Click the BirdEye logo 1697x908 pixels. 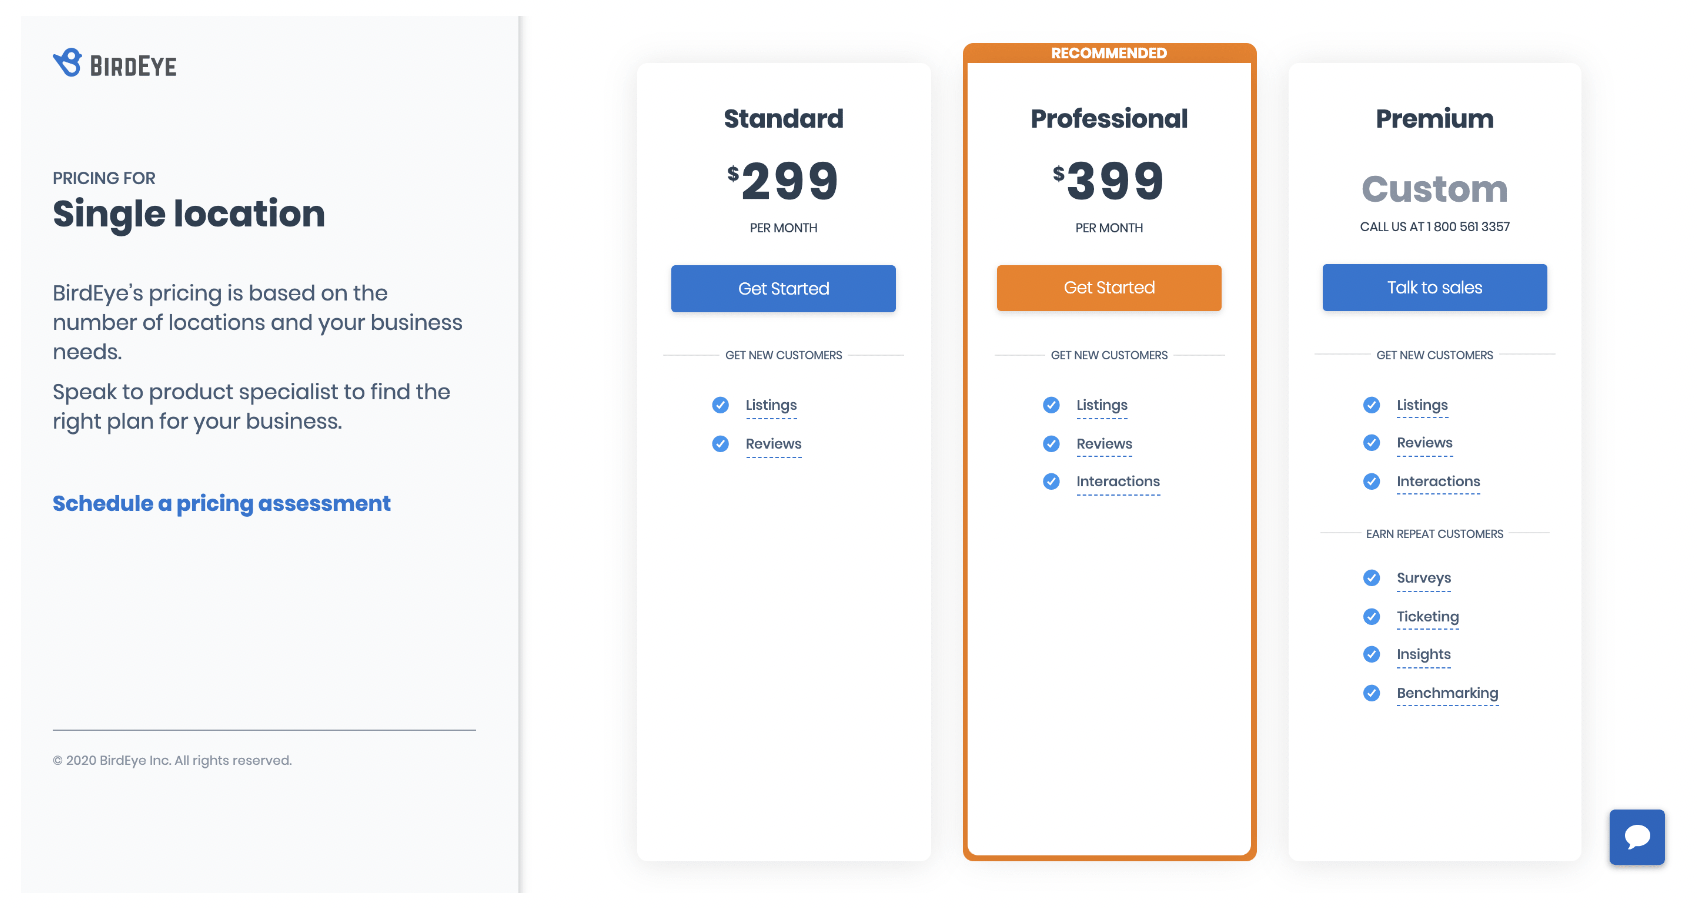coord(114,63)
